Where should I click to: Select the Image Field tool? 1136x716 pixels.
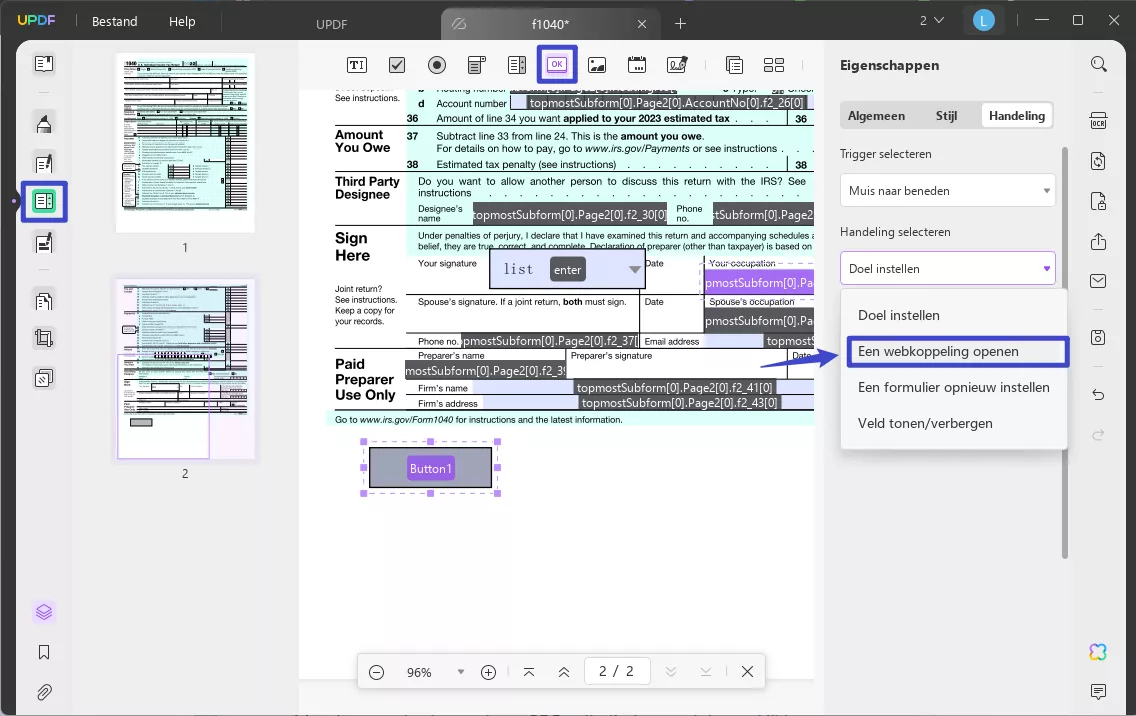coord(597,65)
